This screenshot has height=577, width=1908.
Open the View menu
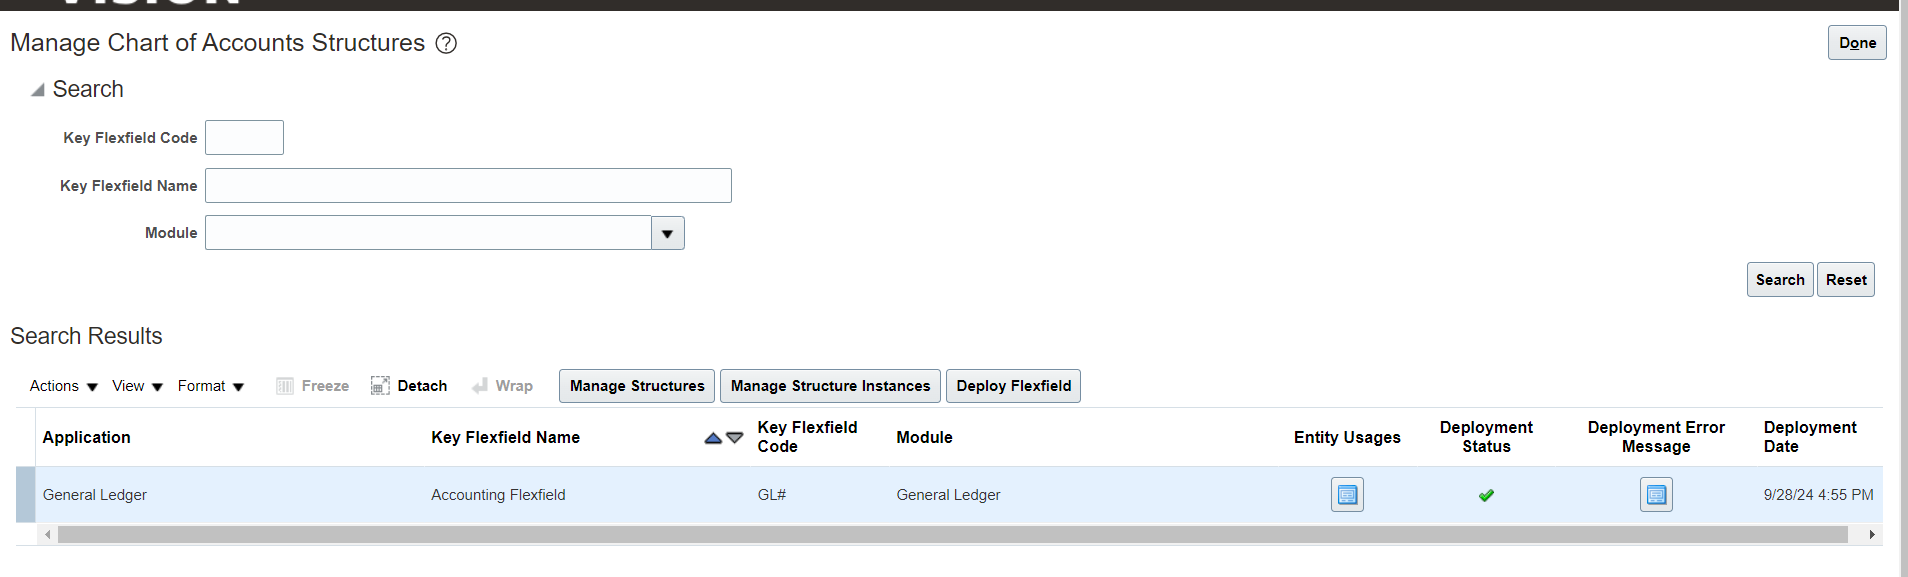137,386
